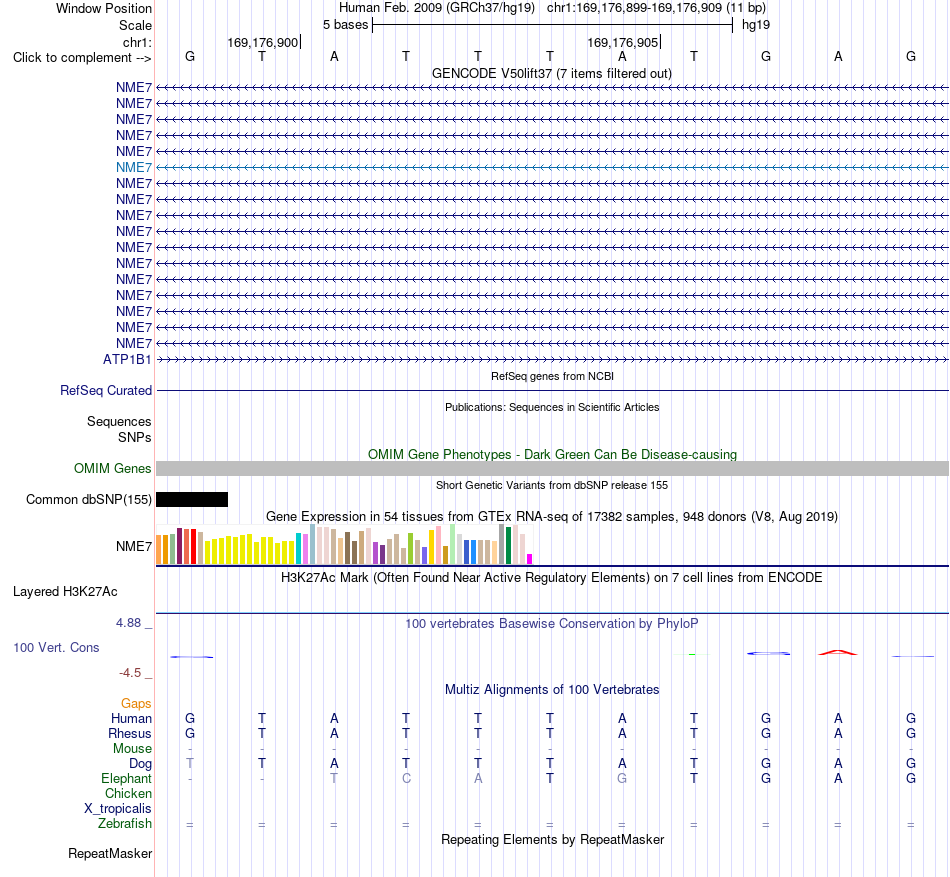950x877 pixels.
Task: Click the 'Dog' alignment row label
Action: 140,764
